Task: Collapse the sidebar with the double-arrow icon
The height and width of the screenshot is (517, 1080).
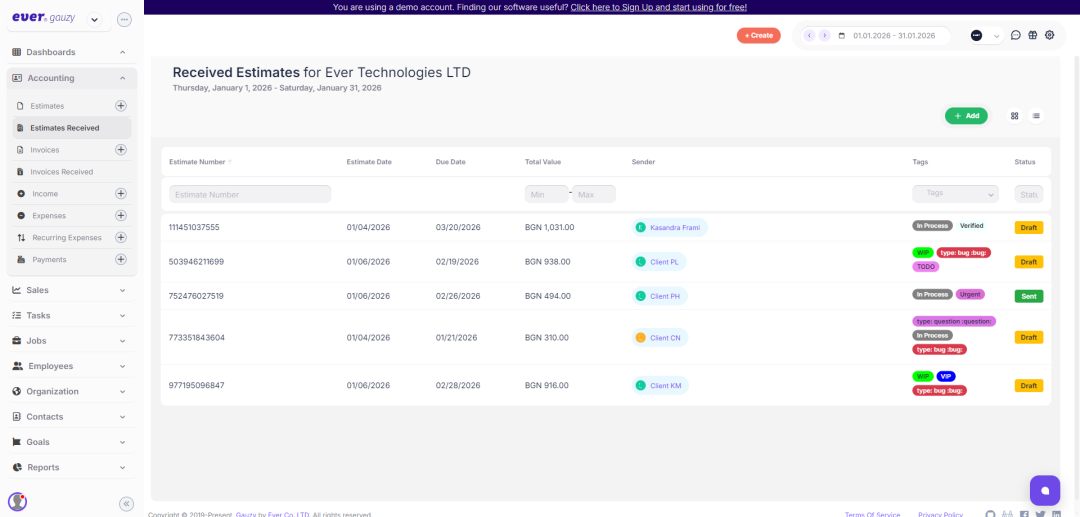Action: [x=126, y=504]
